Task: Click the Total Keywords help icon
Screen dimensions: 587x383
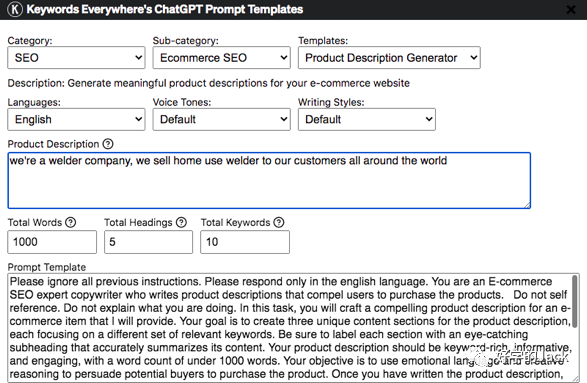Action: click(279, 222)
